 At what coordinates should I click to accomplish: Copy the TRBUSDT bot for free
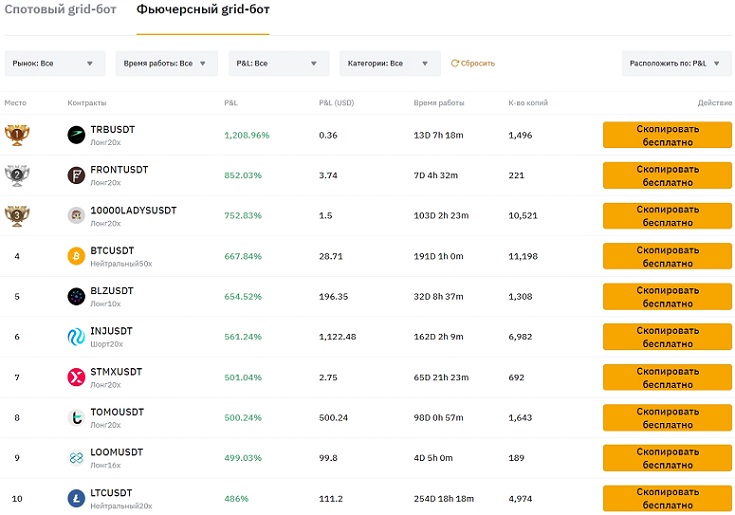[667, 135]
